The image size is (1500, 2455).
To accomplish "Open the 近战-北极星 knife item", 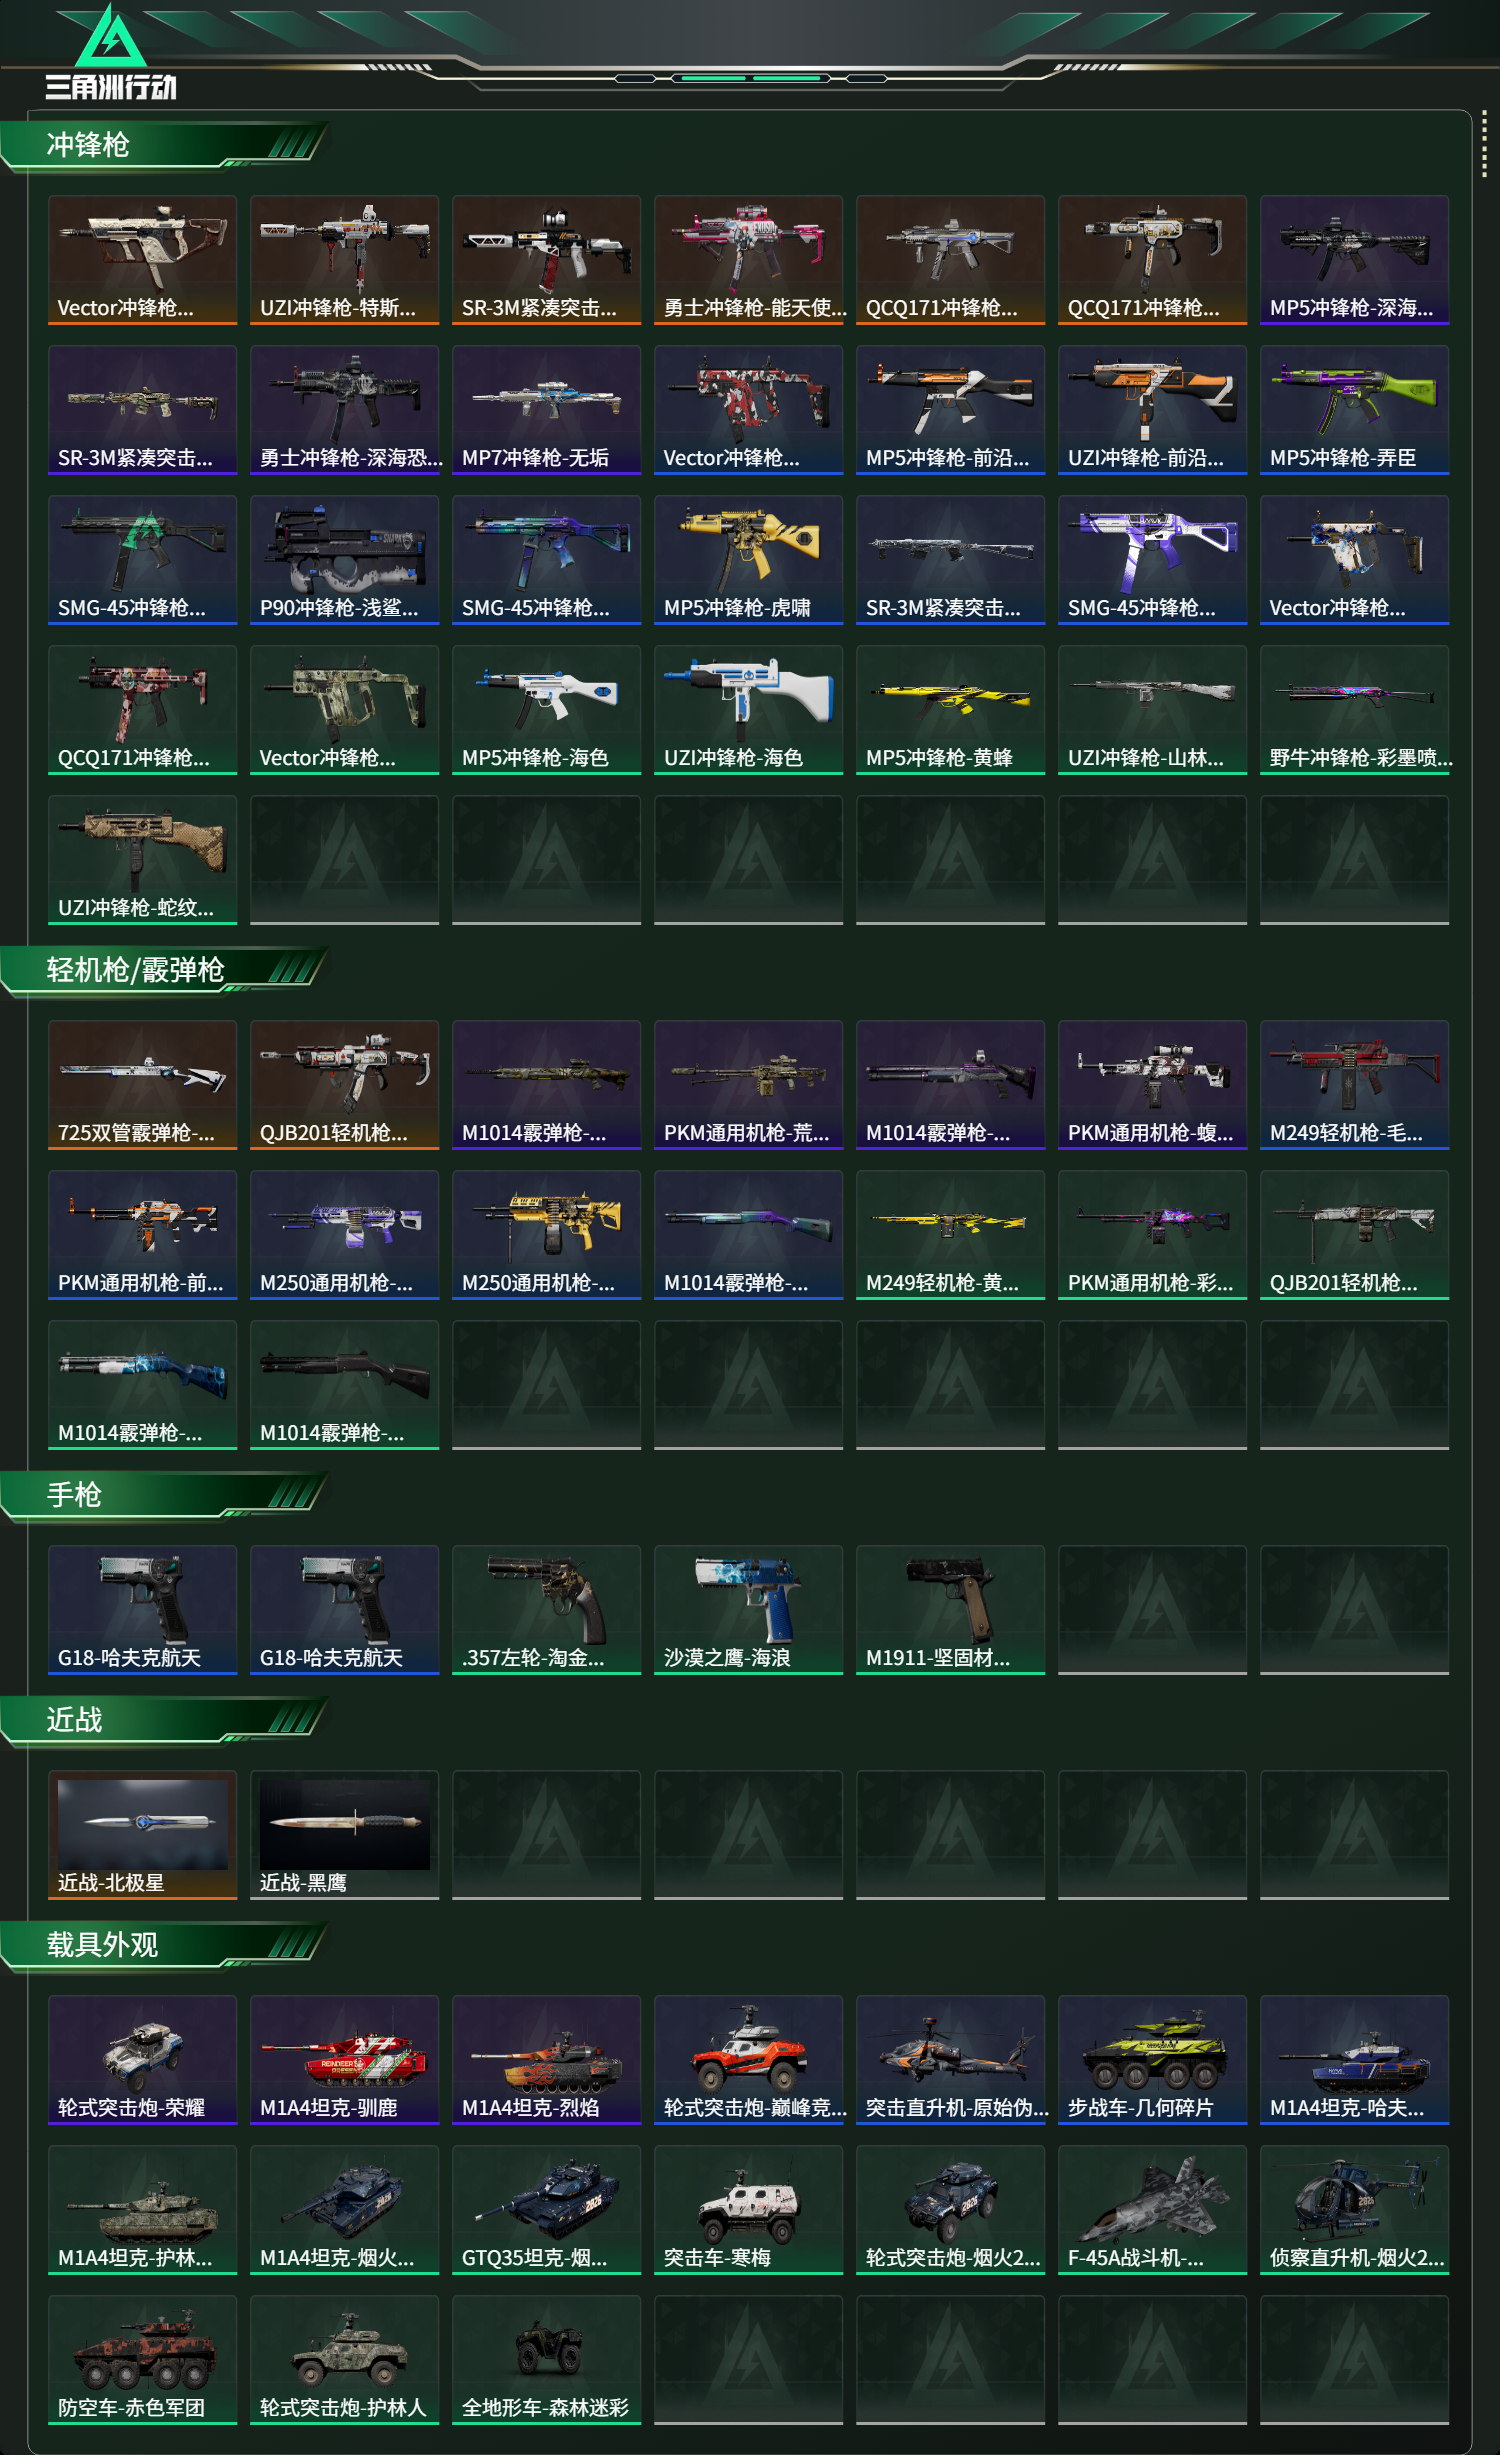I will (142, 1835).
